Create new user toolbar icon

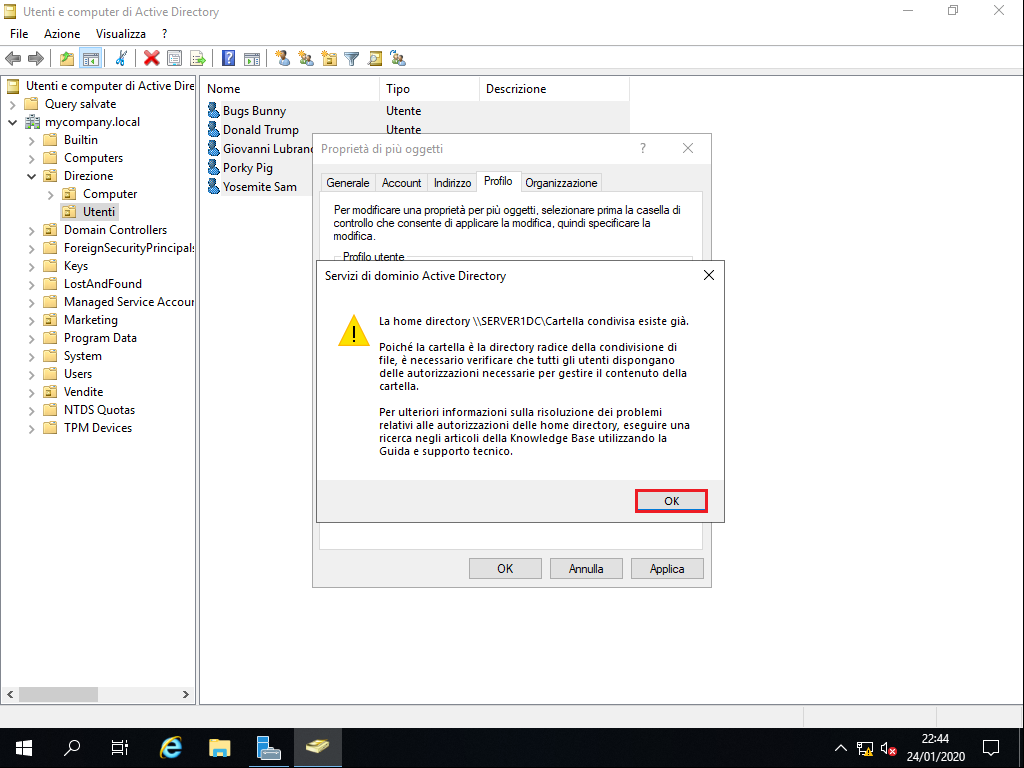coord(282,59)
